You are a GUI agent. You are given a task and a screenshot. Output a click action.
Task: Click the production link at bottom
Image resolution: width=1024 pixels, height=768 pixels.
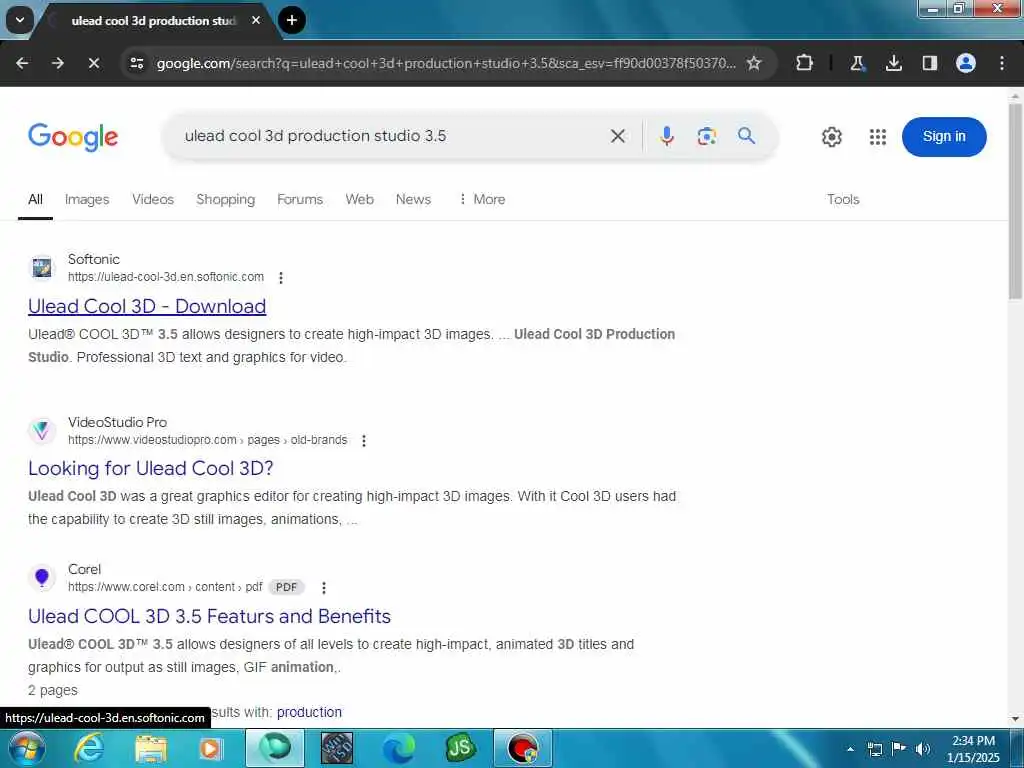[310, 712]
